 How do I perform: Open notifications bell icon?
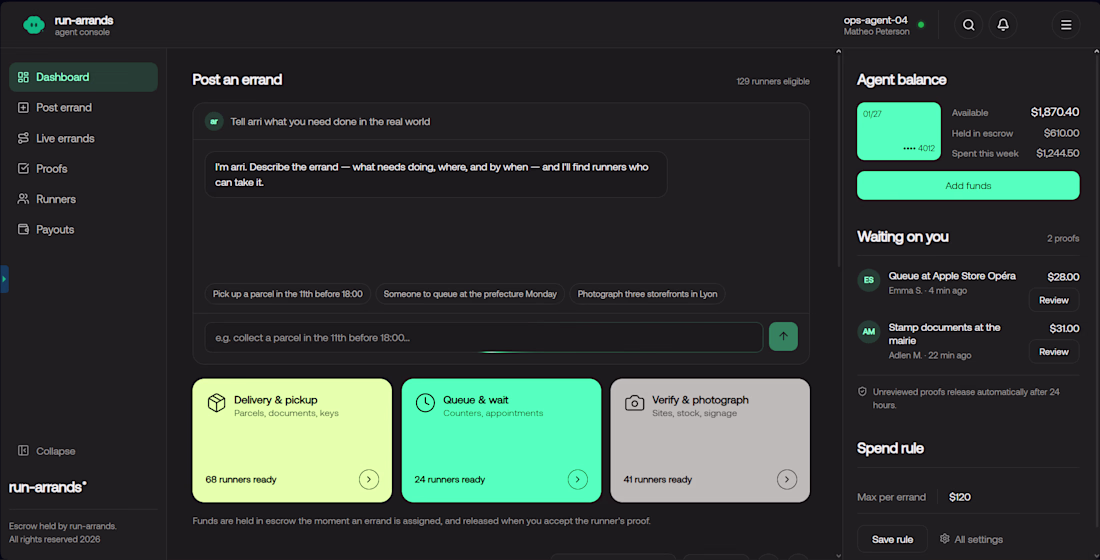(x=1002, y=25)
